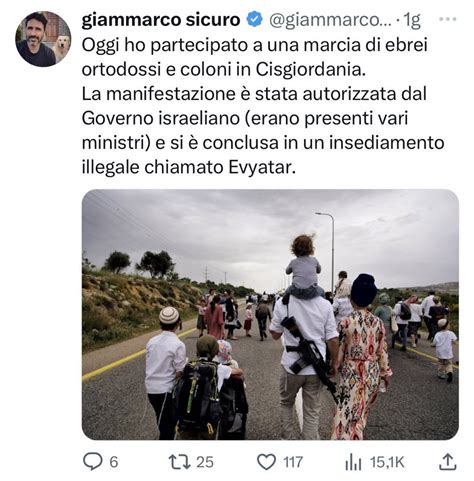
Task: Click the tweet text mentioning Evyatar
Action: point(189,167)
